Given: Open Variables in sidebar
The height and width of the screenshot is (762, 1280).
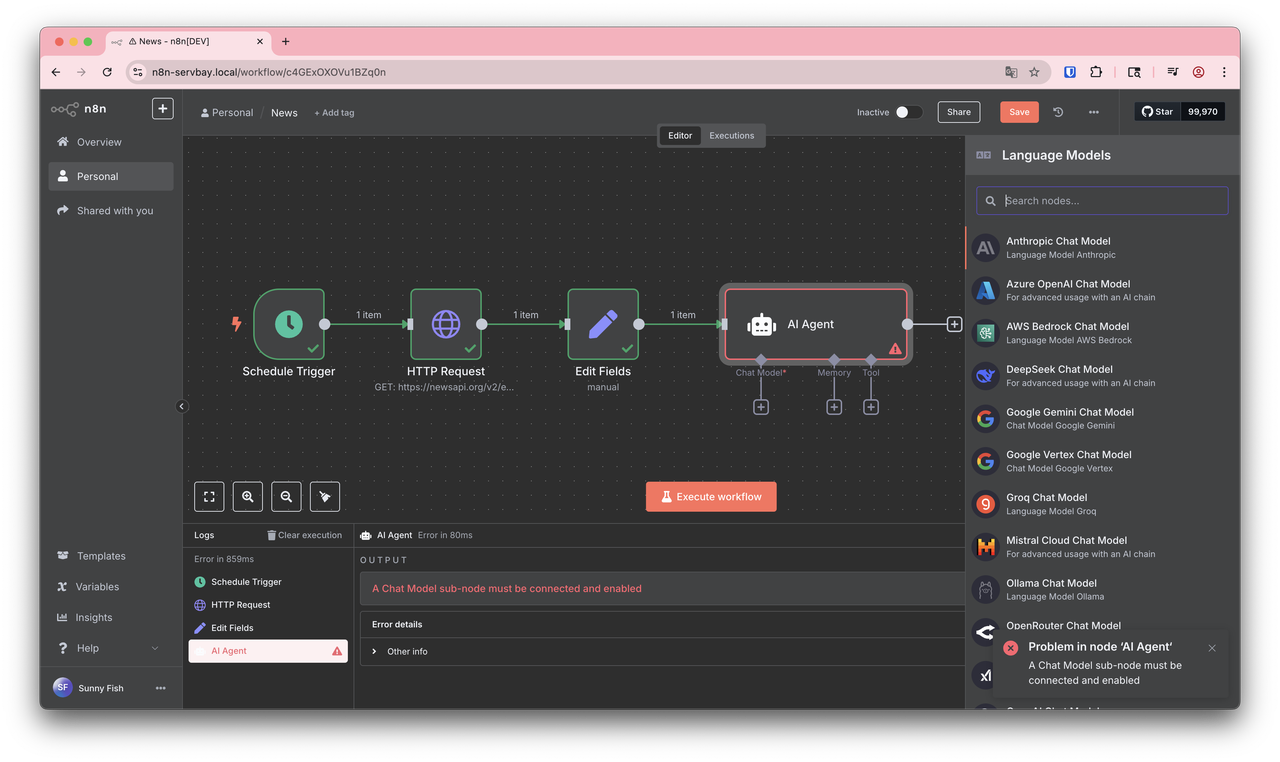Looking at the screenshot, I should point(111,587).
